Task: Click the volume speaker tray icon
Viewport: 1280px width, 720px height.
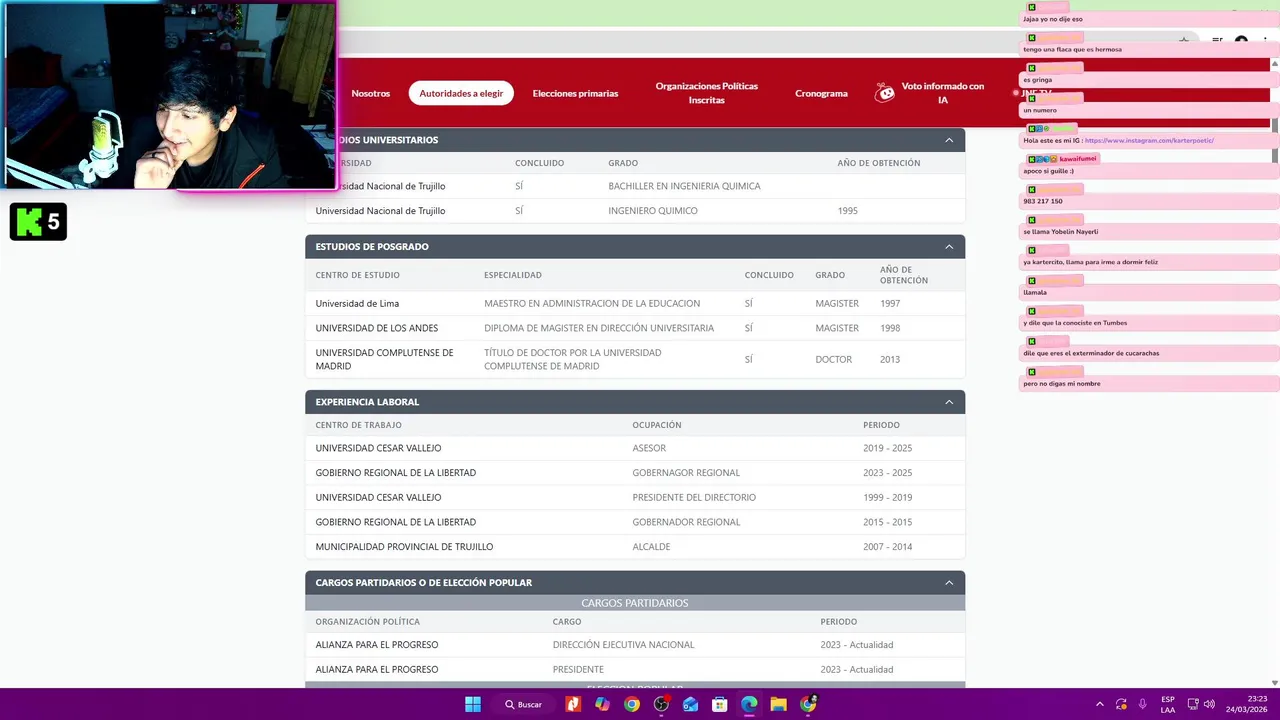Action: (x=1209, y=704)
